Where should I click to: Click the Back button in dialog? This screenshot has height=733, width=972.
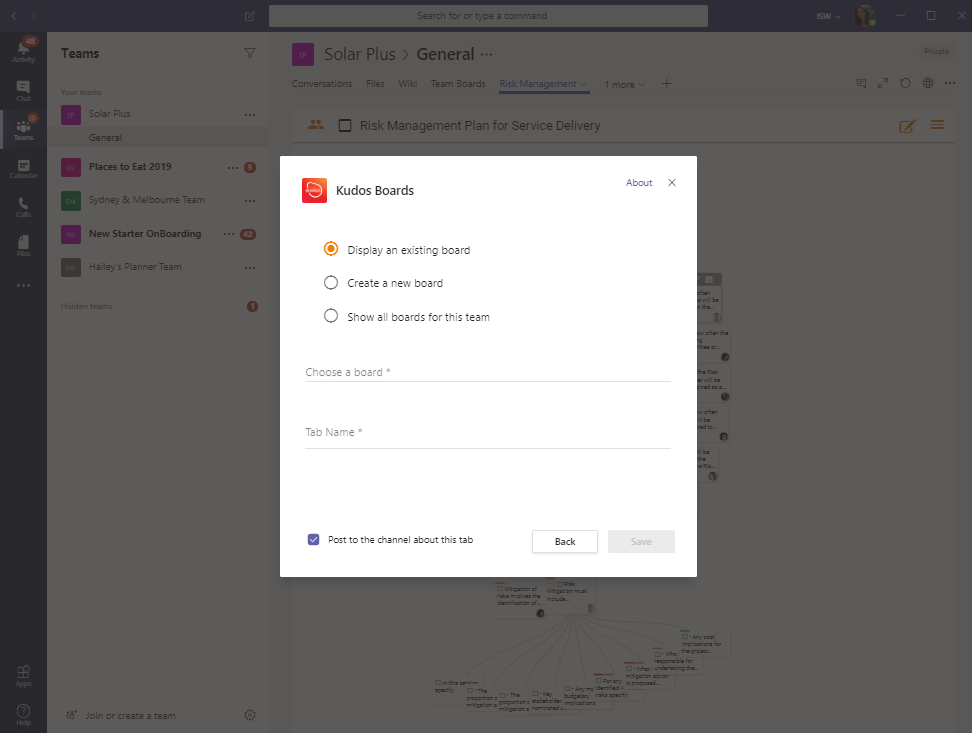[565, 541]
